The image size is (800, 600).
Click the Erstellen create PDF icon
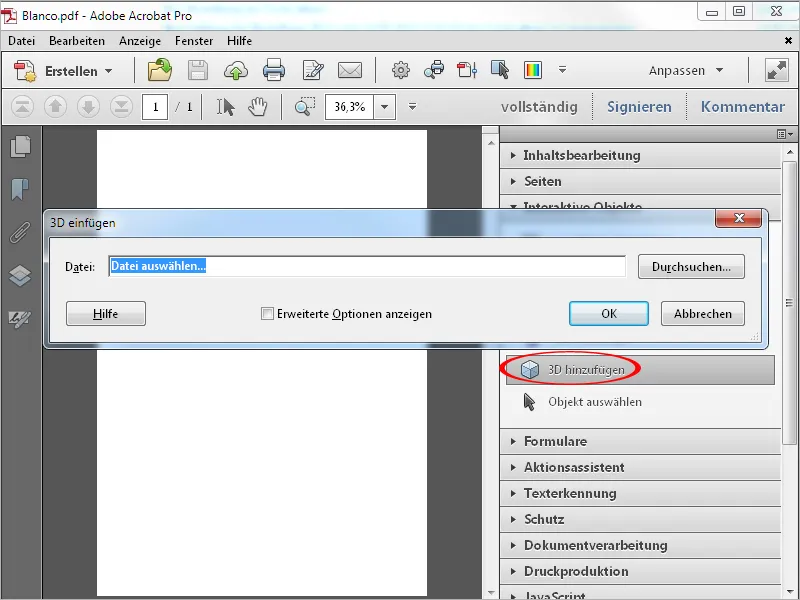pos(24,70)
